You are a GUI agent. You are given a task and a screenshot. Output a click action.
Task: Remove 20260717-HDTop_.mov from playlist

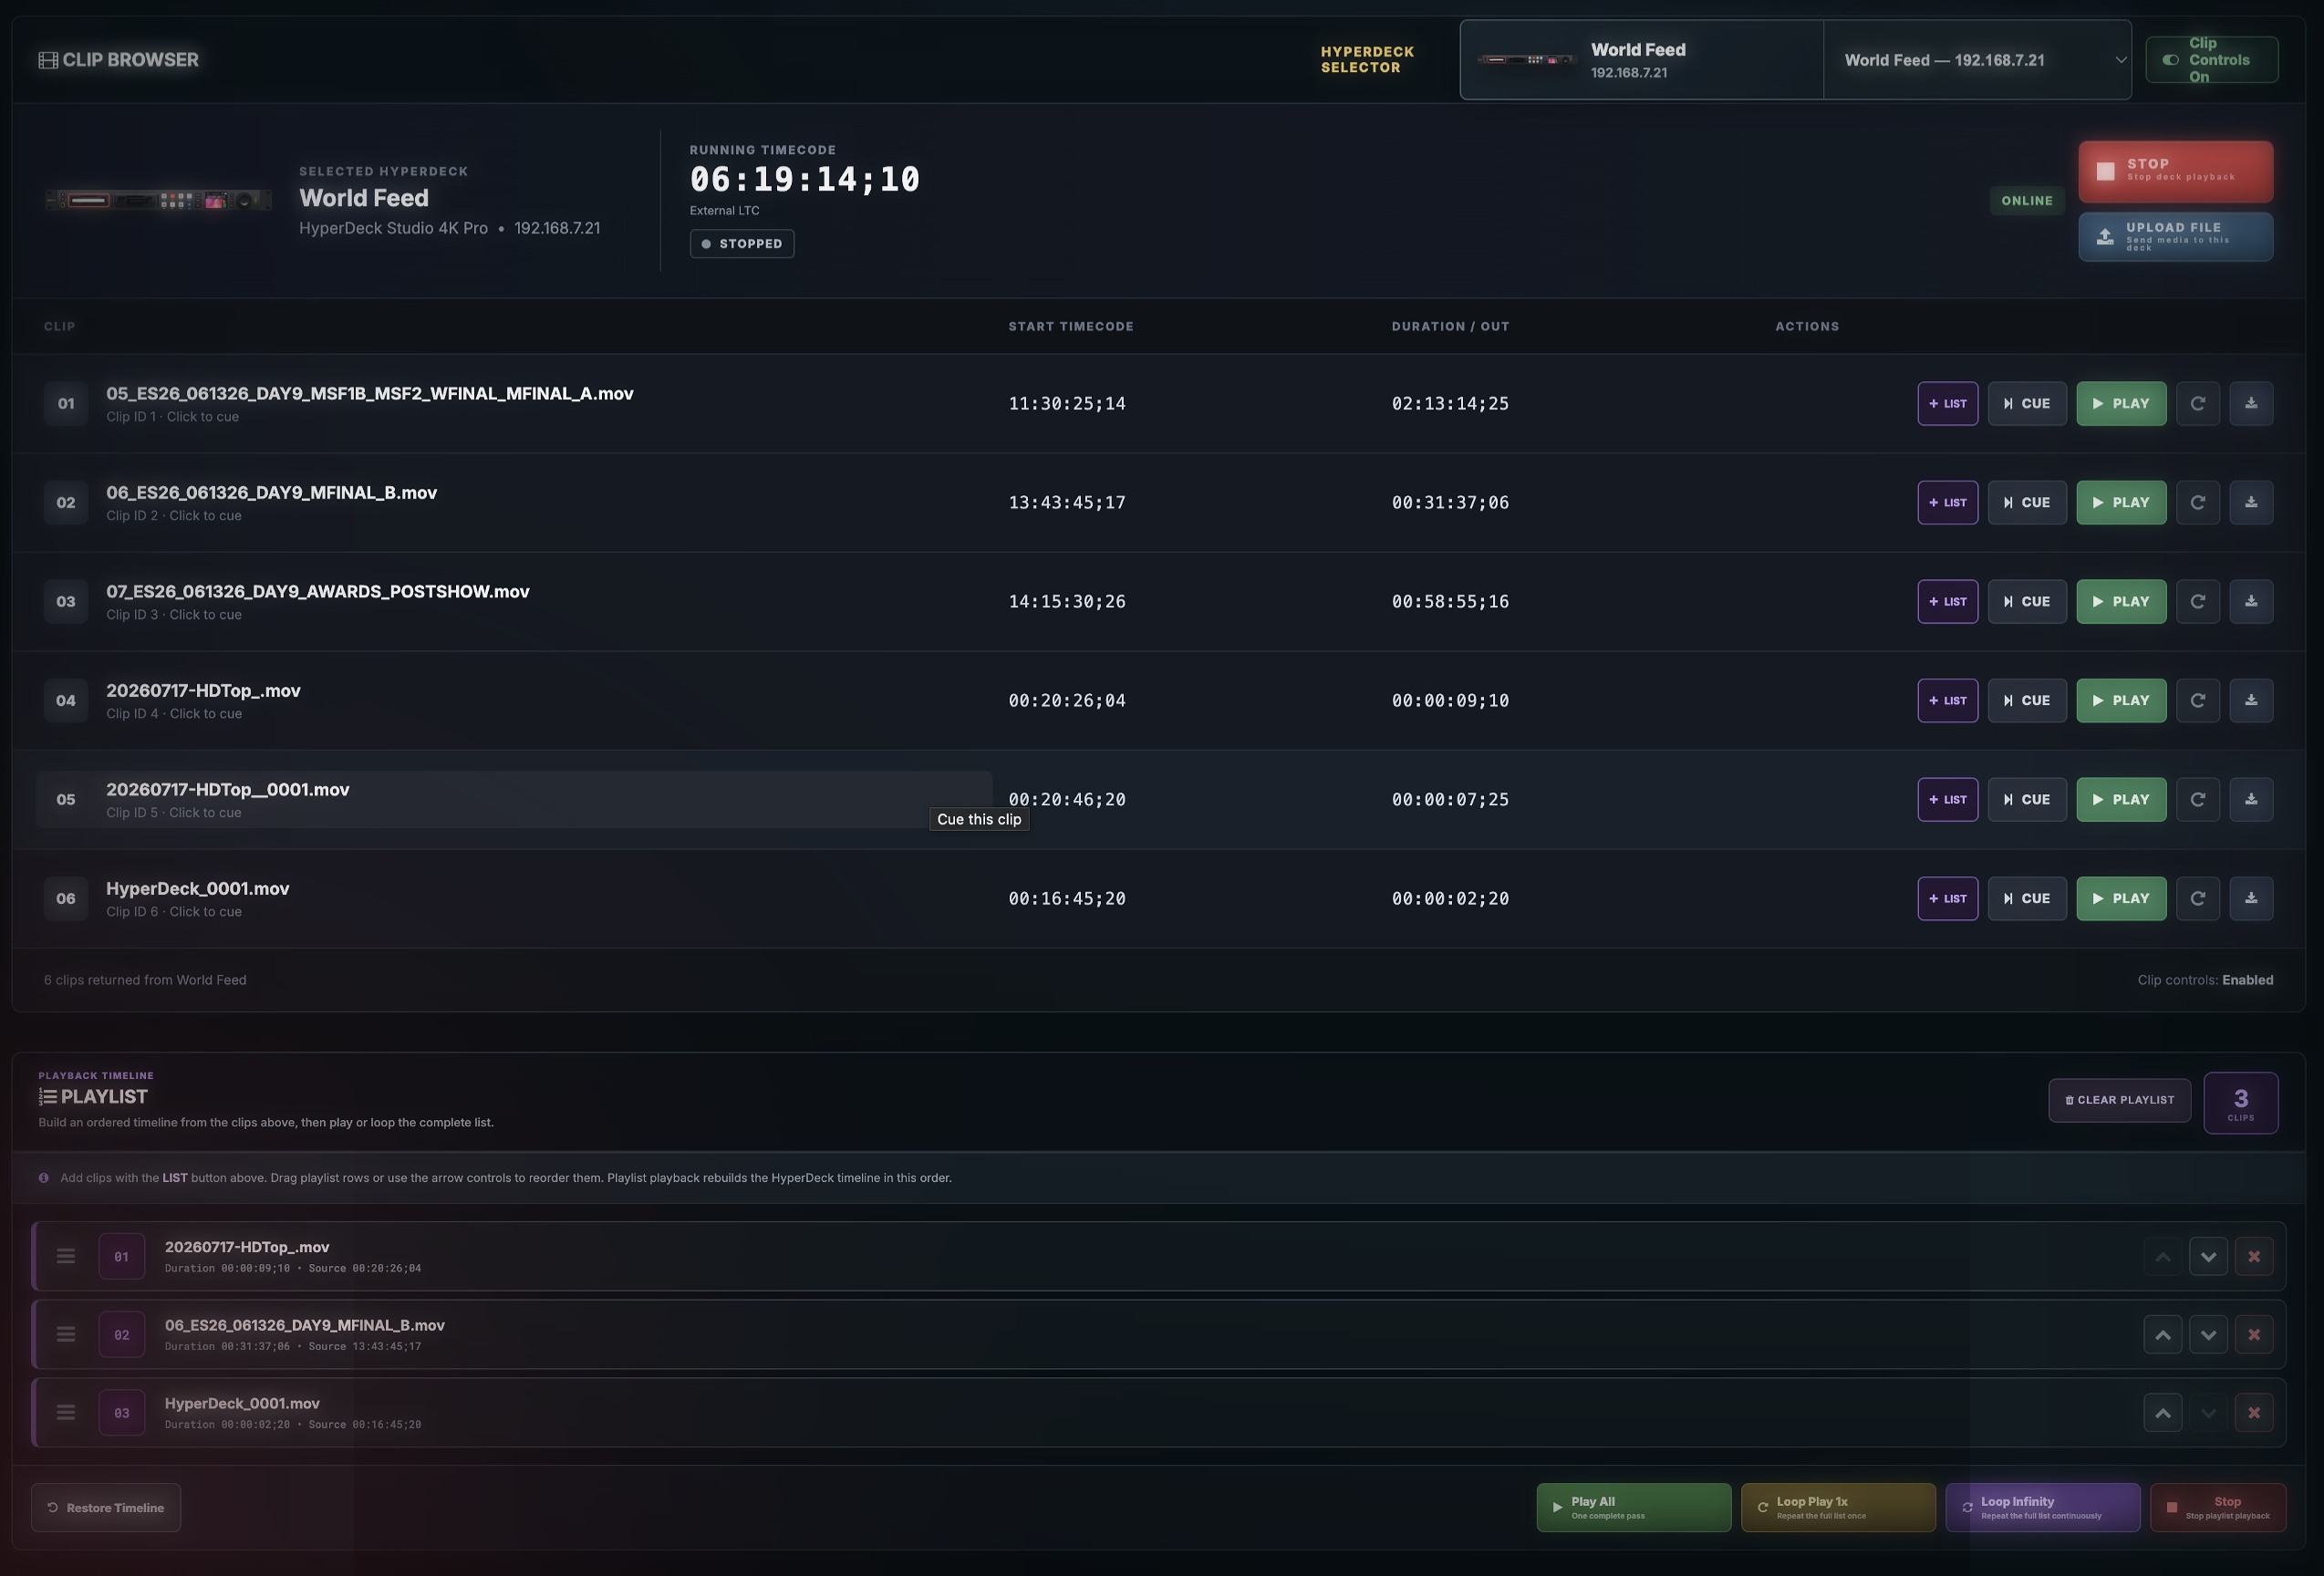coord(2254,1257)
